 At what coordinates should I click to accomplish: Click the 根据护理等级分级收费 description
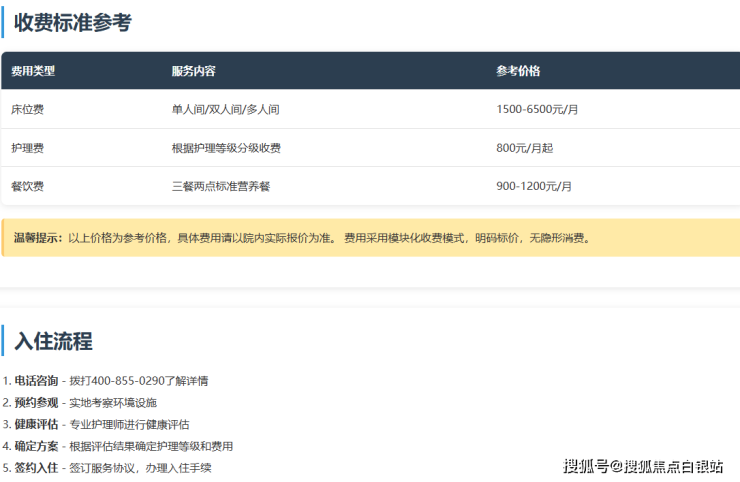[x=226, y=148]
